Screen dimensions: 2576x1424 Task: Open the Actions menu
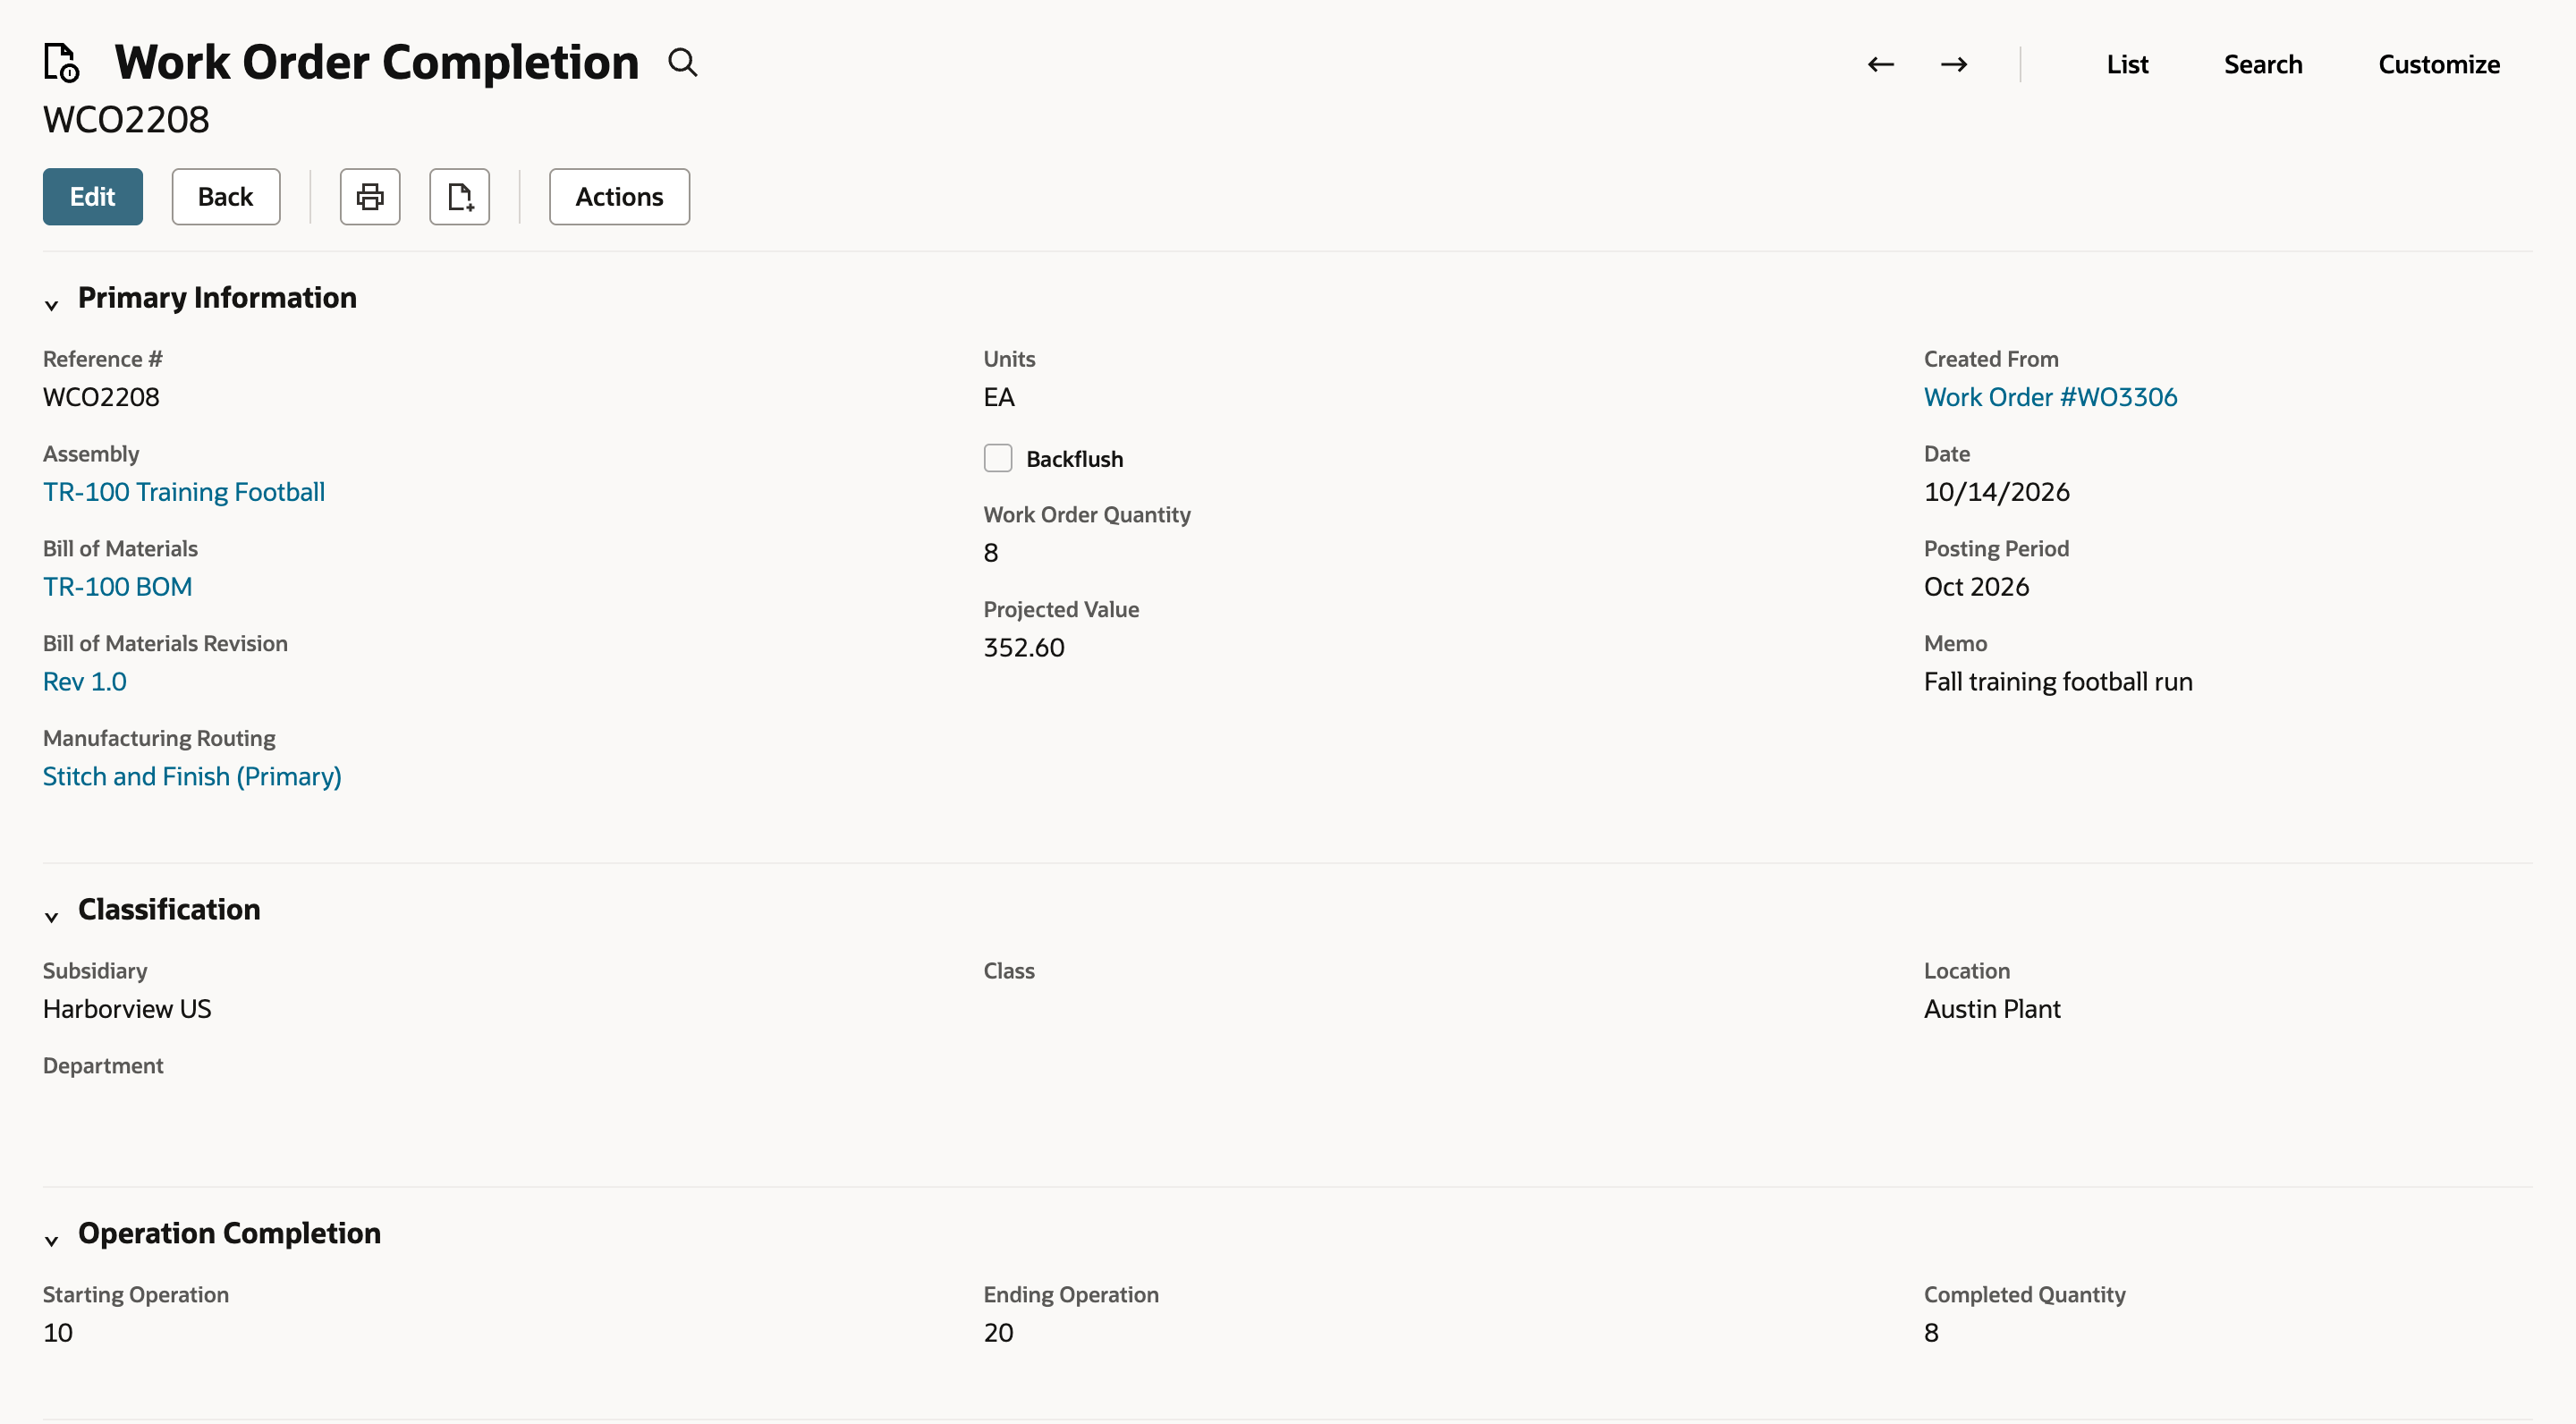point(619,197)
